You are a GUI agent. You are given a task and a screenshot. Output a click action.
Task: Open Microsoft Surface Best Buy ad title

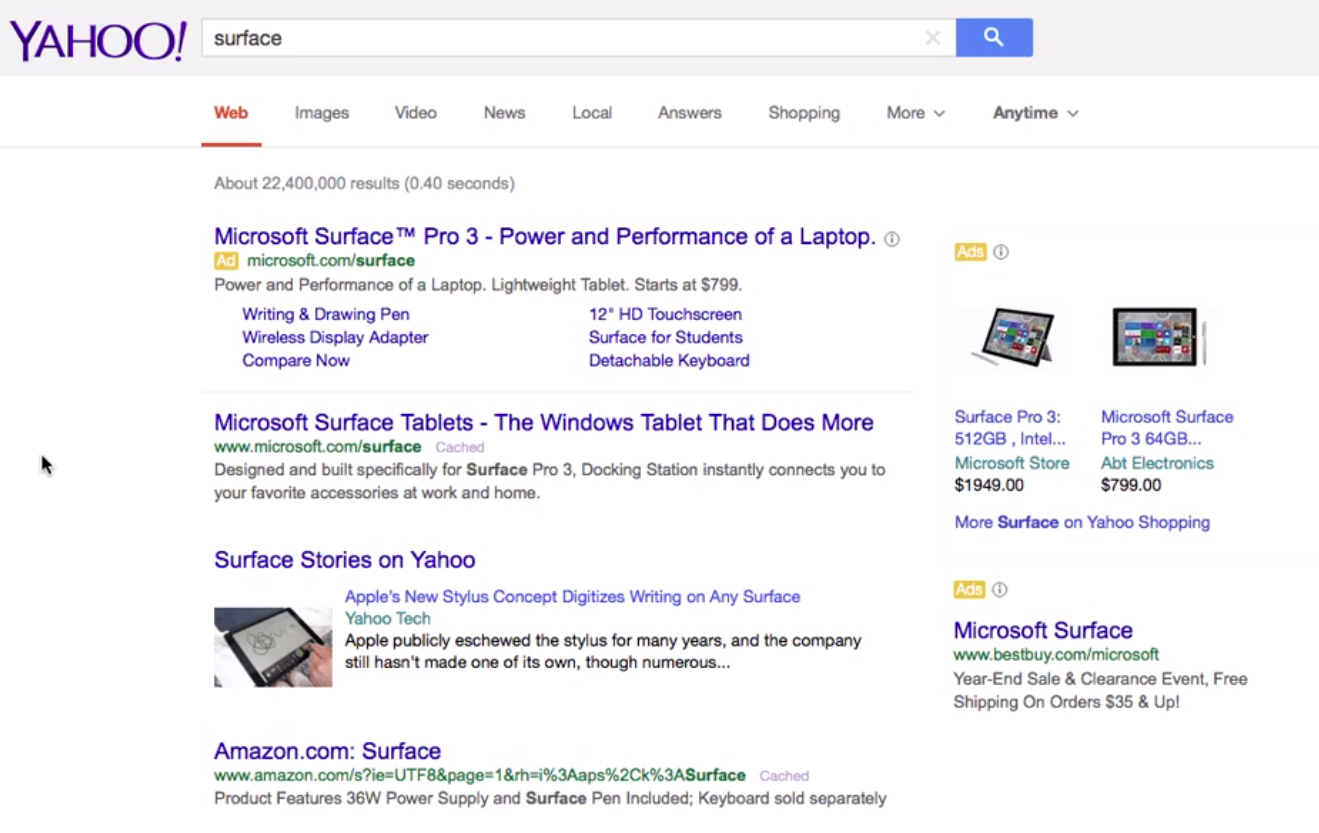[x=1043, y=631]
